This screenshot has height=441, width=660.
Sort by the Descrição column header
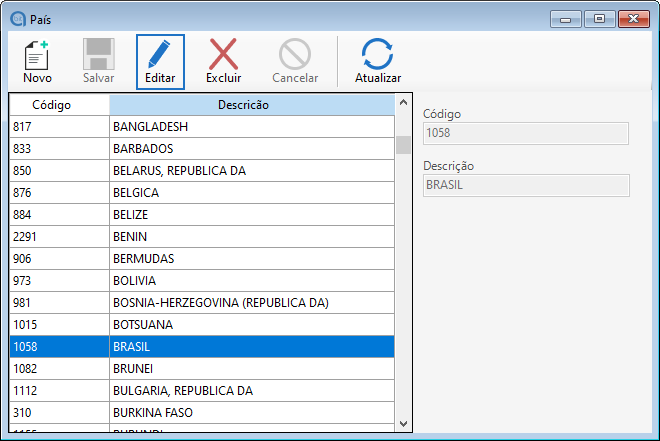252,105
